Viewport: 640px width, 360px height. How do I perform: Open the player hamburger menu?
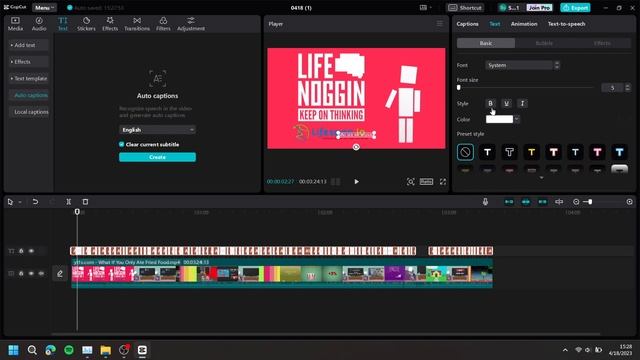440,24
